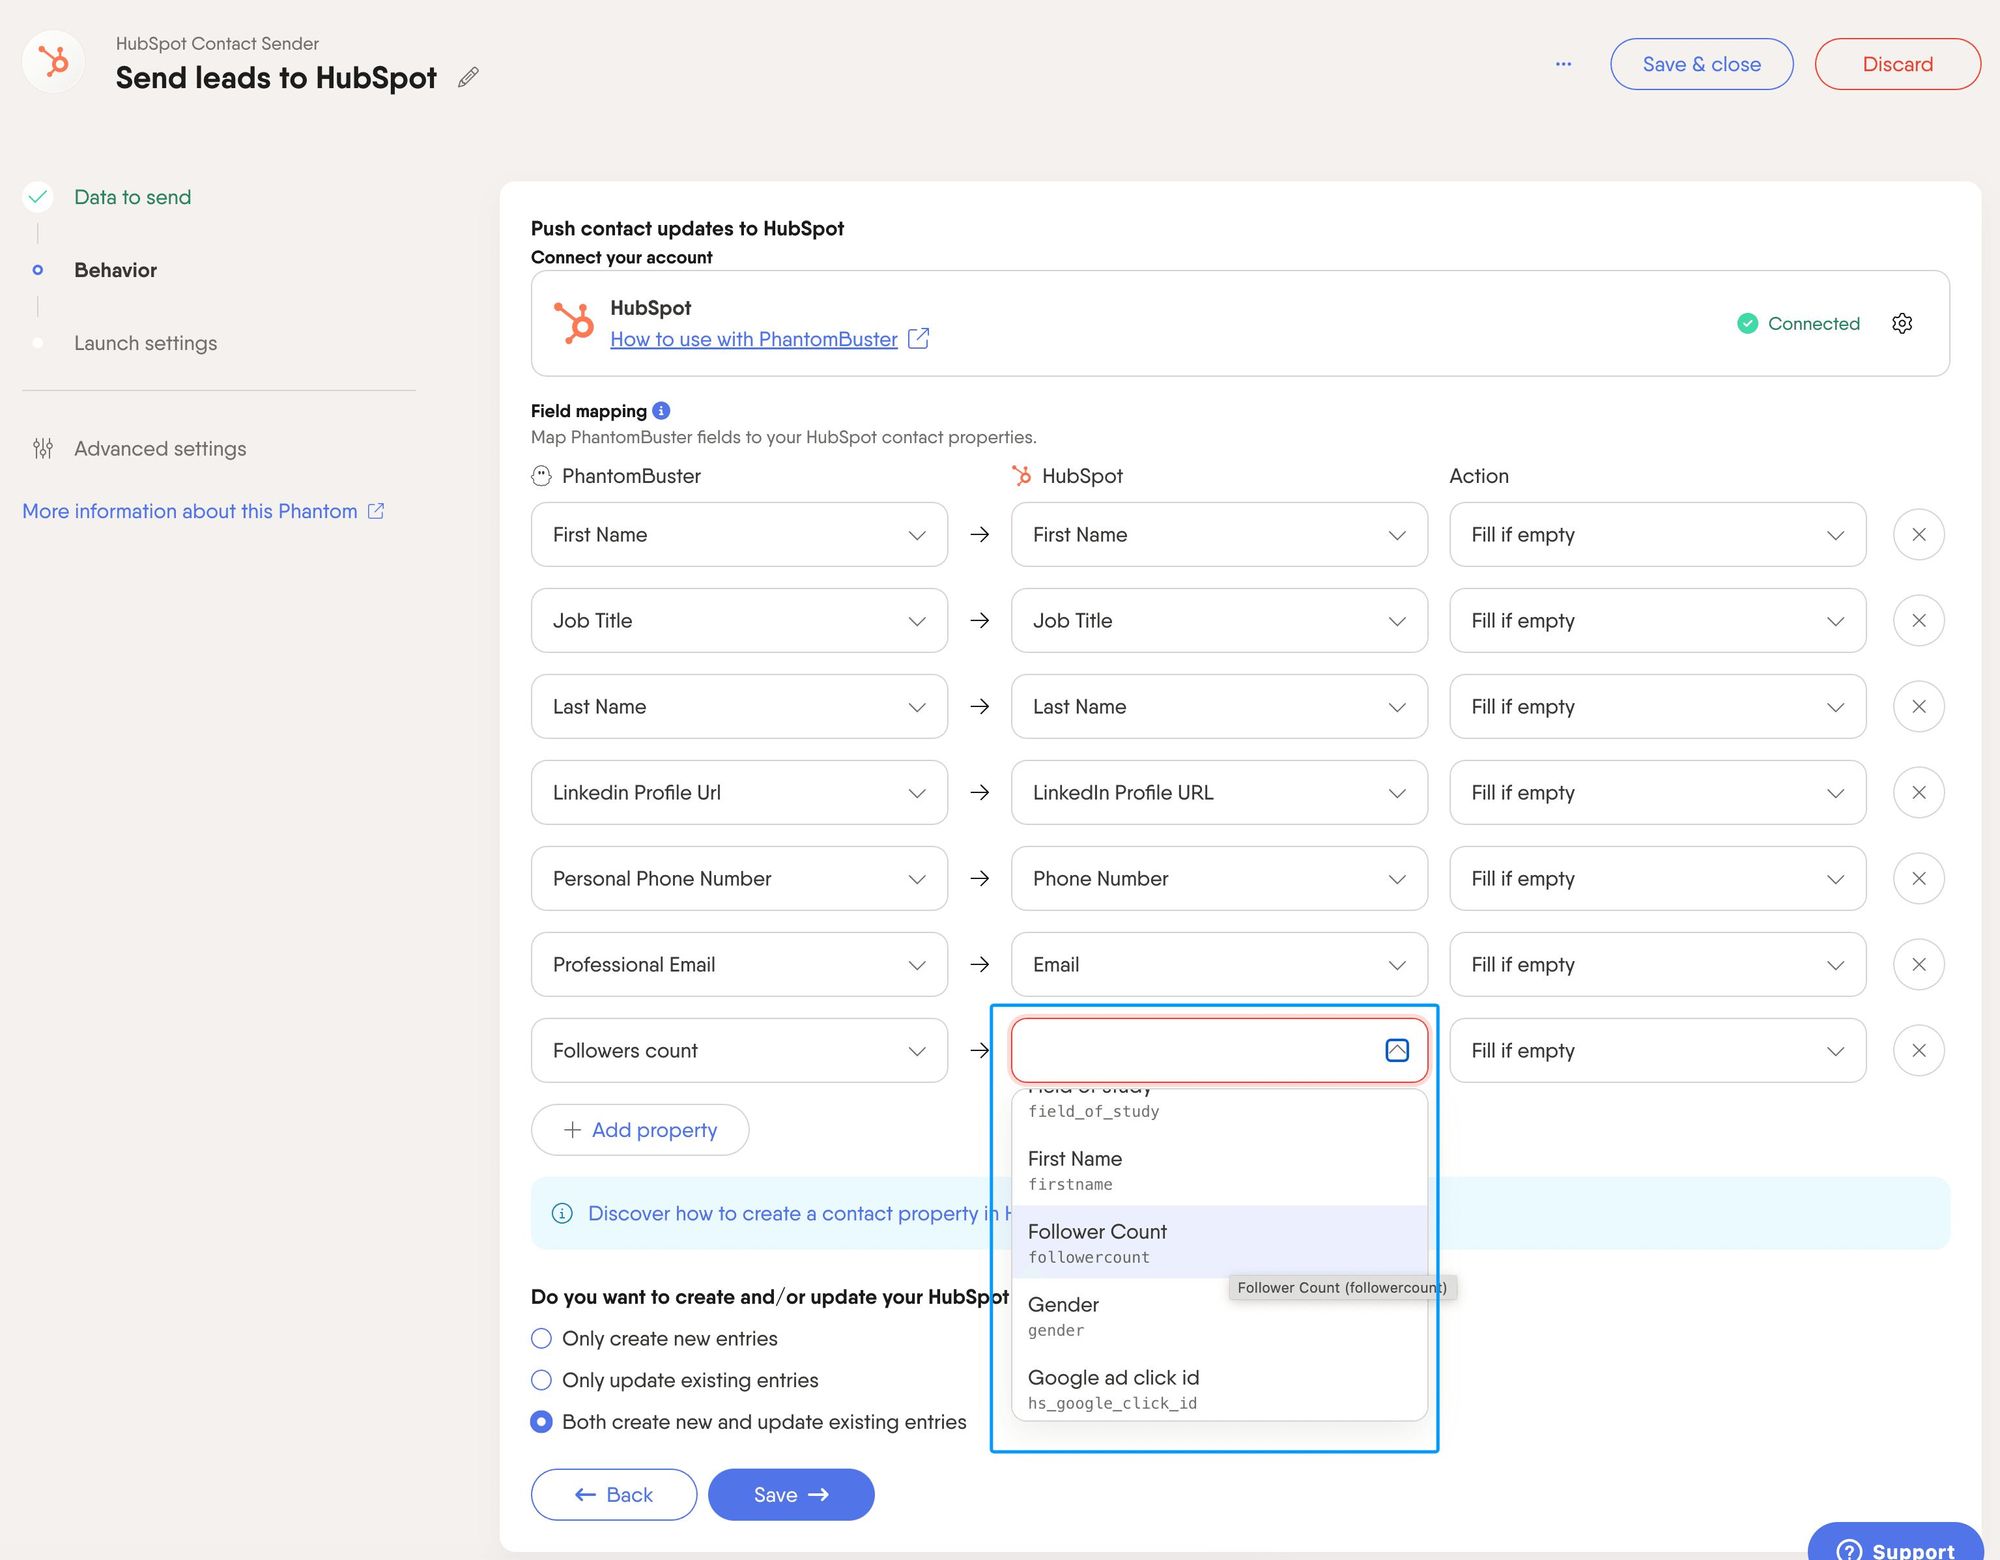Remove the Professional Email mapping row
This screenshot has height=1560, width=2000.
[x=1918, y=965]
